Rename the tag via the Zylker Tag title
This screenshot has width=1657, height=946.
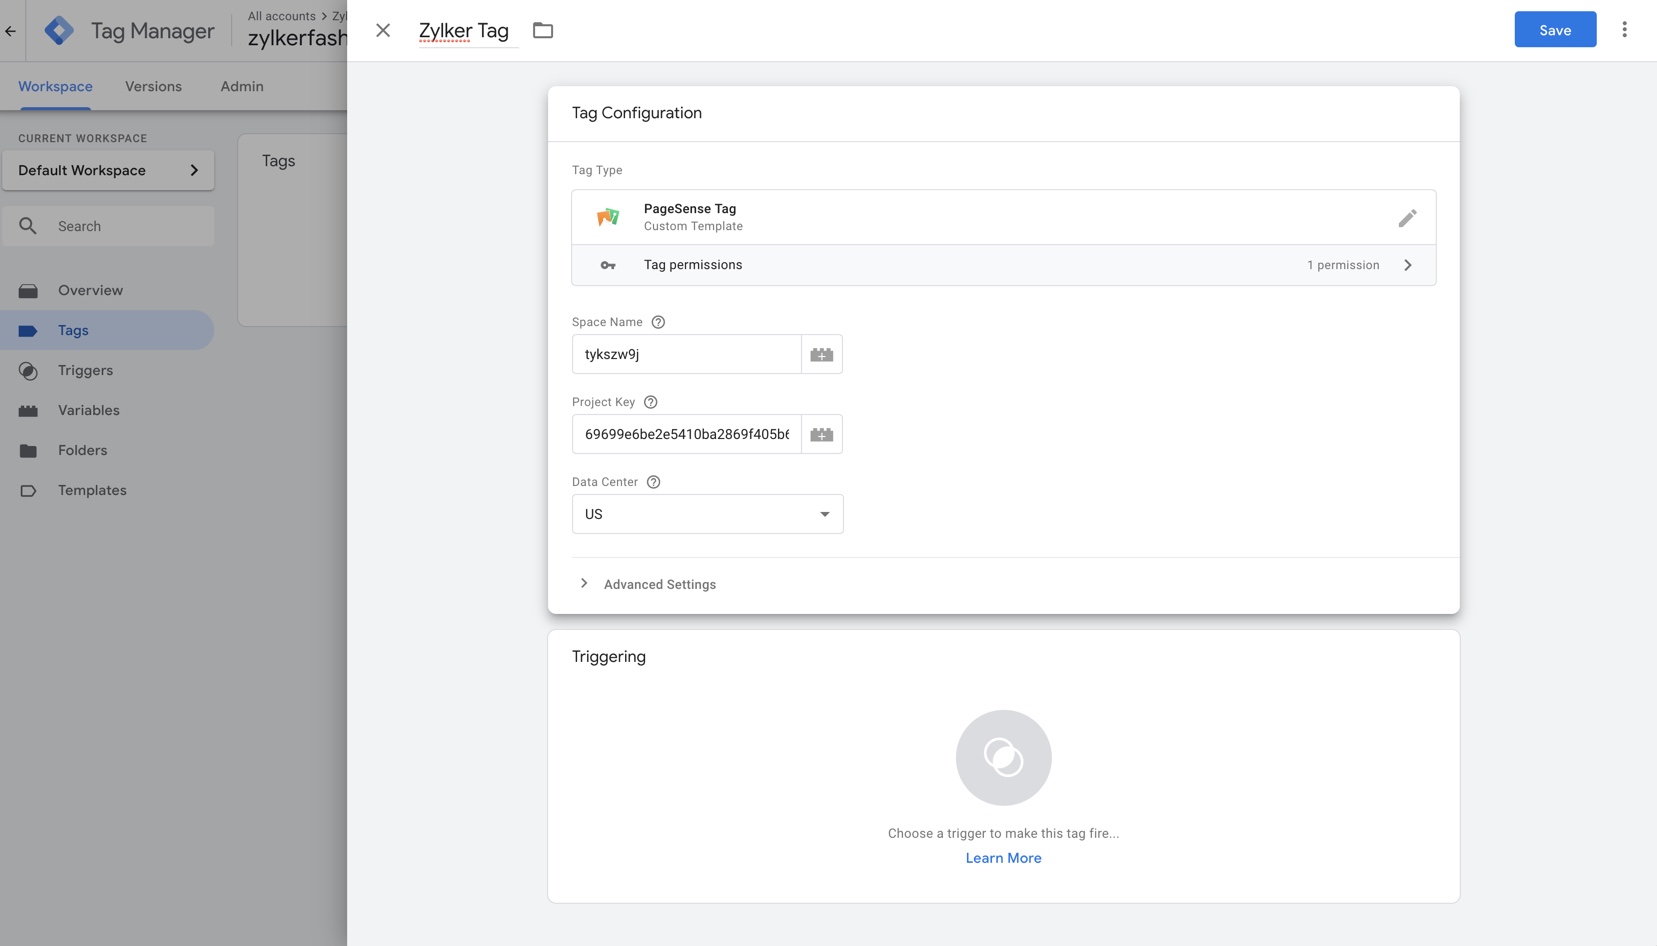tap(464, 30)
